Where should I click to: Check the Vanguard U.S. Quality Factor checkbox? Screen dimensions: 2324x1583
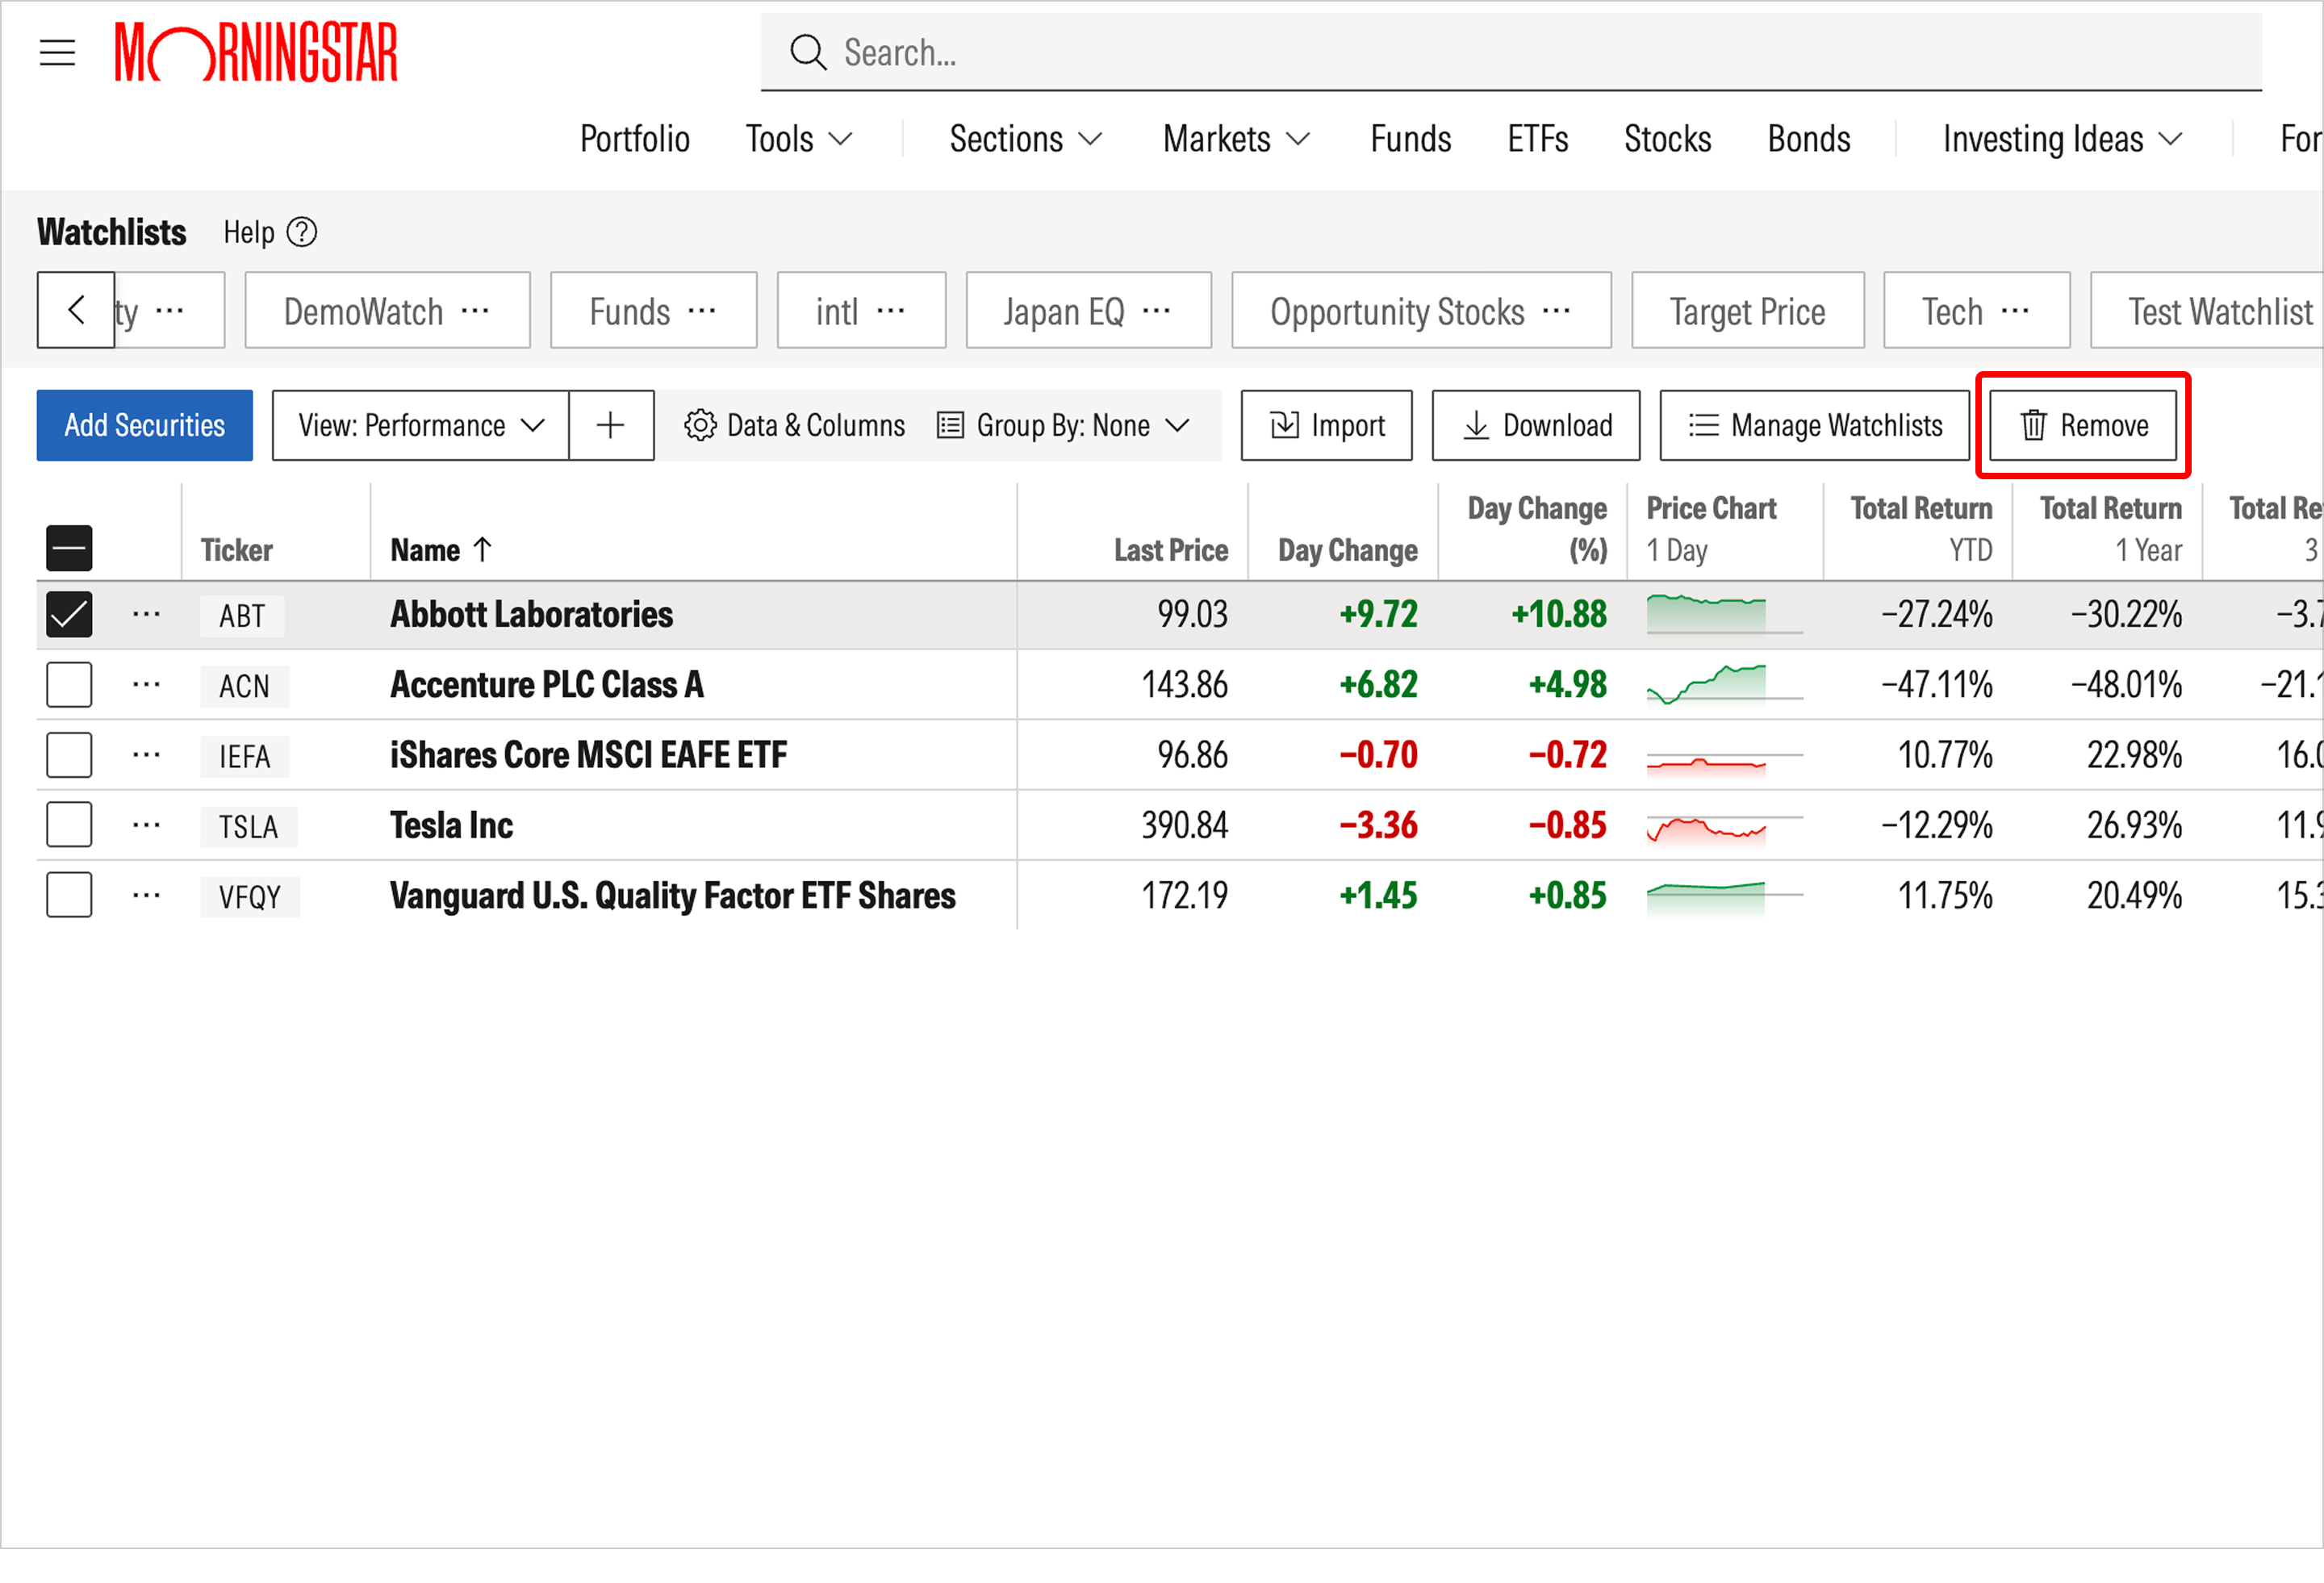[69, 896]
